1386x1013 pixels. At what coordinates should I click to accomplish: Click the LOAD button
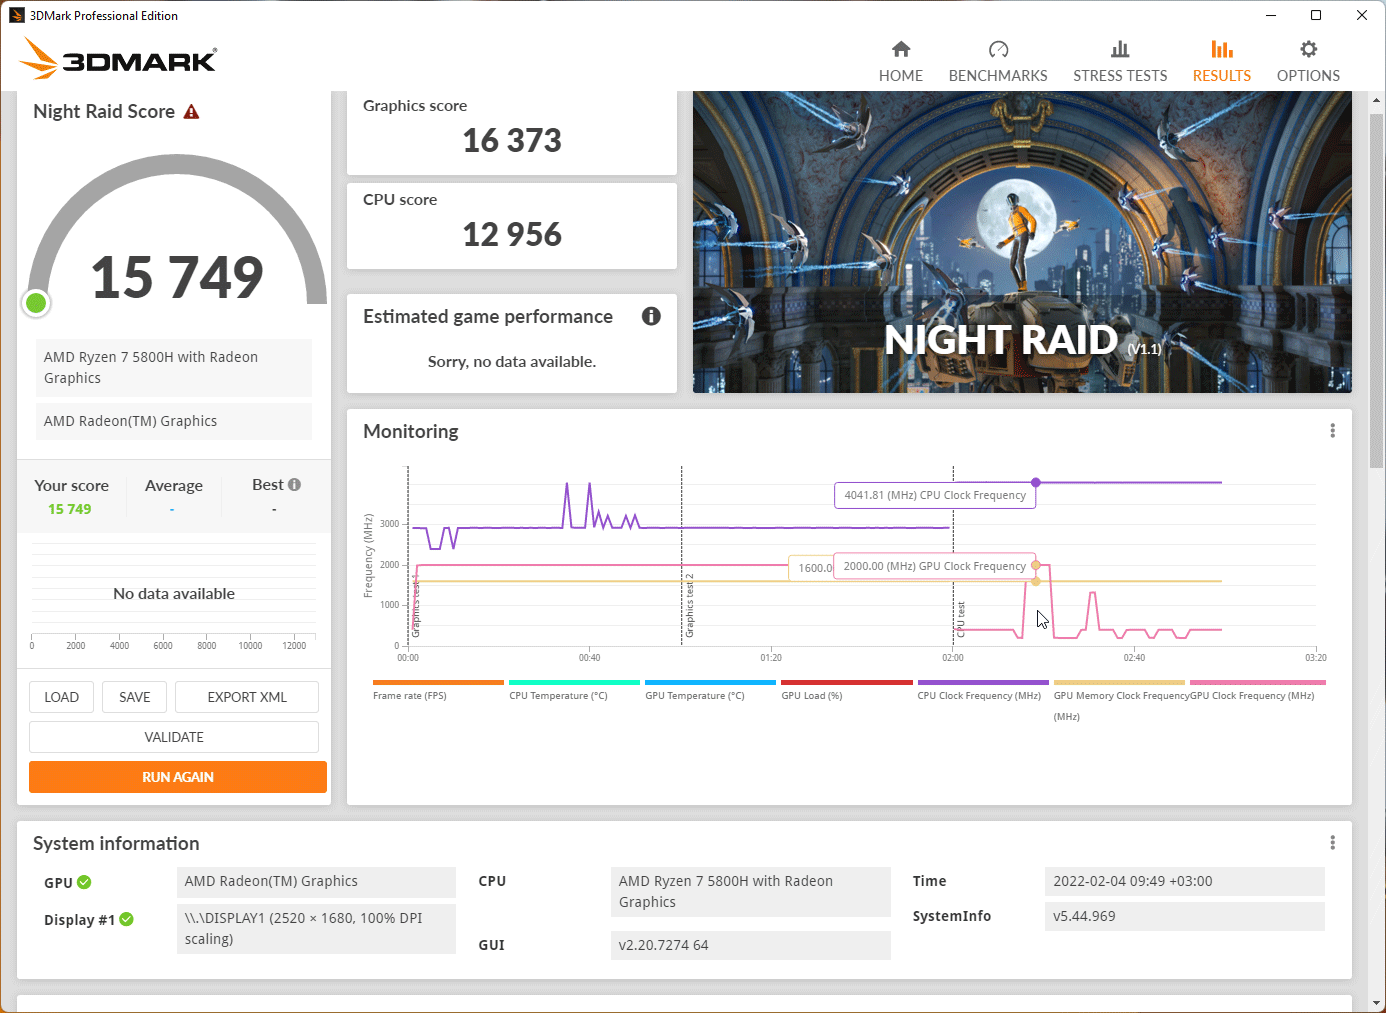pyautogui.click(x=61, y=697)
